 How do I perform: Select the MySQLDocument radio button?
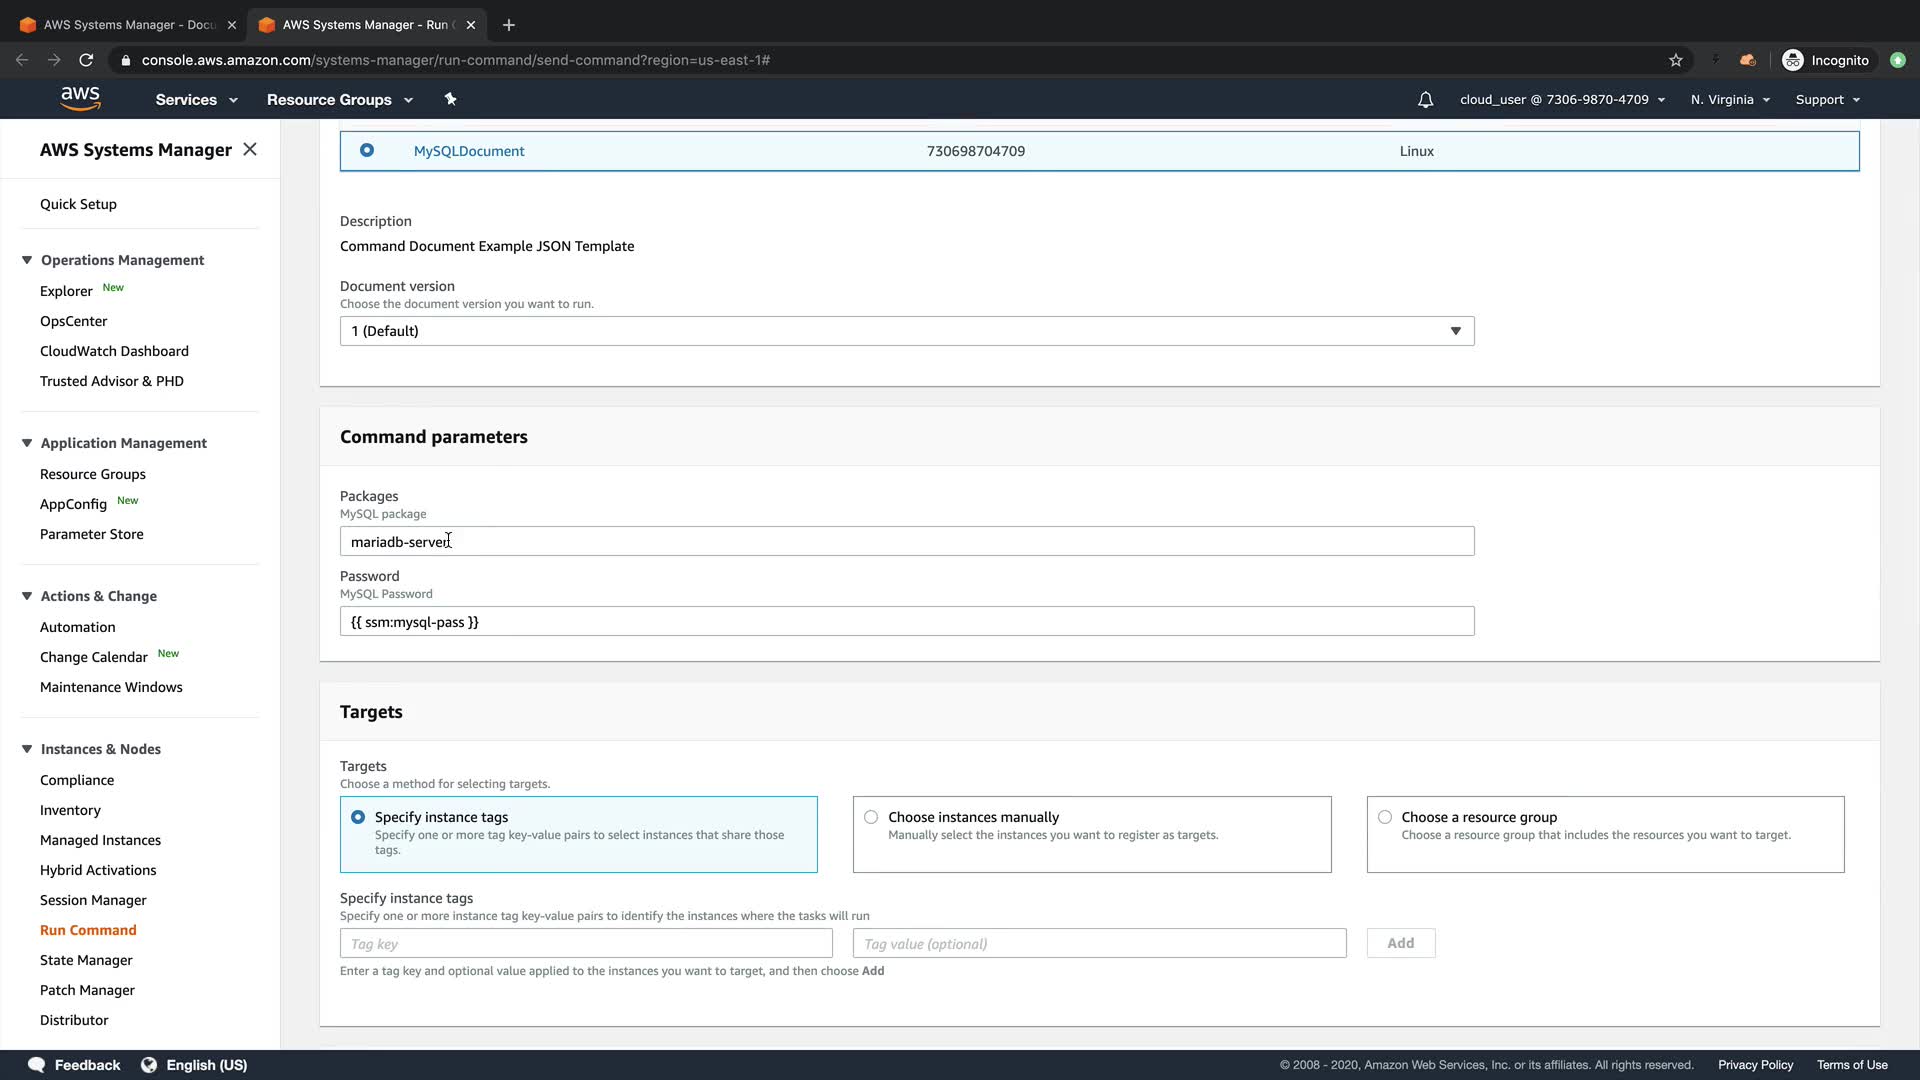point(367,150)
